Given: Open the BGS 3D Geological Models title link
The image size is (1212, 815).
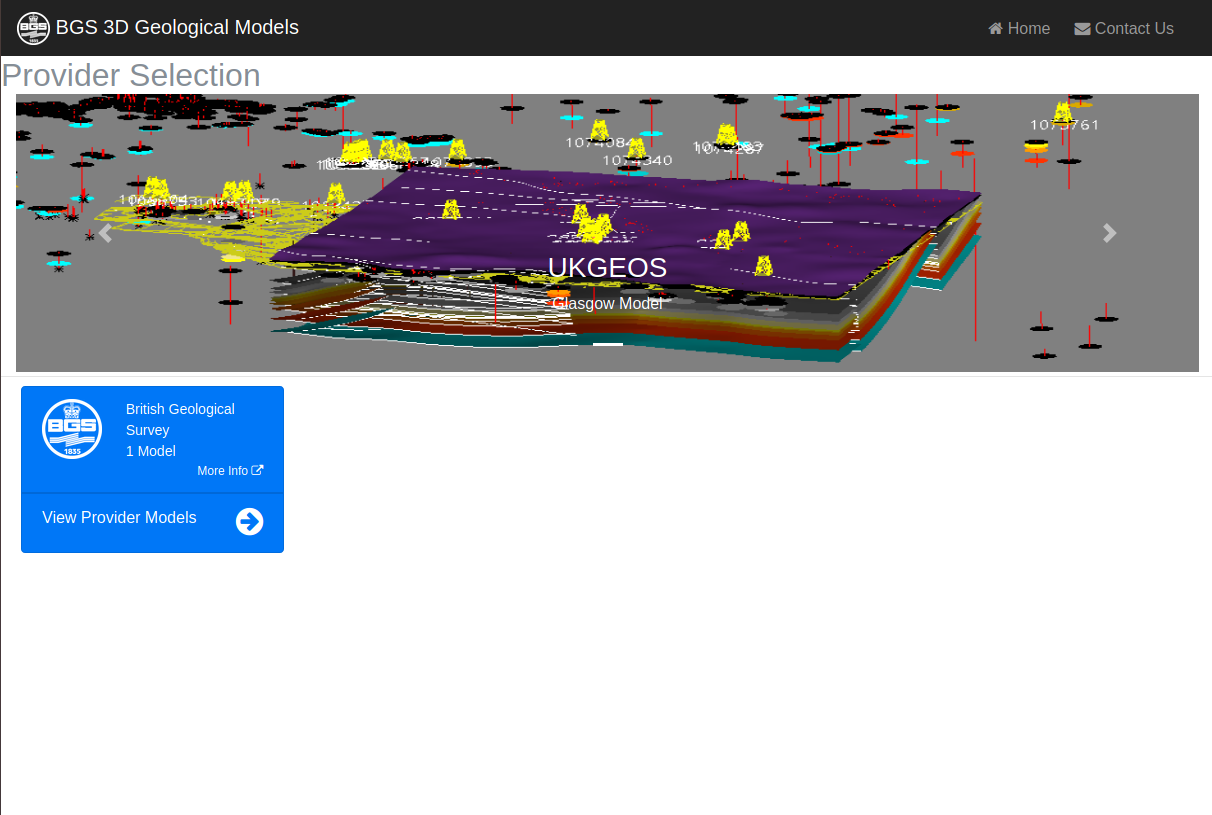Looking at the screenshot, I should pyautogui.click(x=177, y=28).
